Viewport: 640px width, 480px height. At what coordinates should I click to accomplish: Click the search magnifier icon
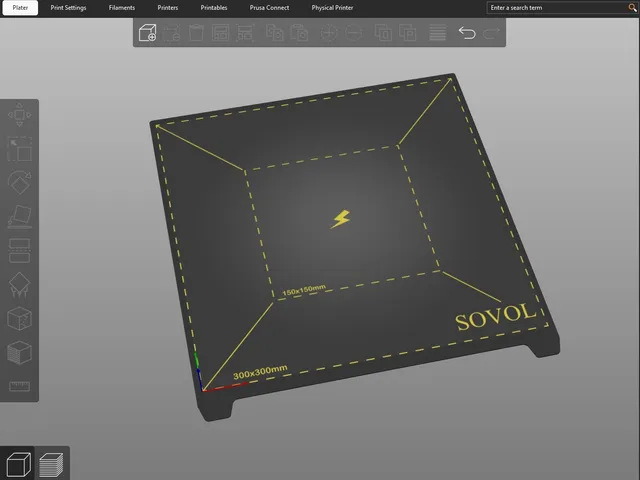(x=632, y=8)
